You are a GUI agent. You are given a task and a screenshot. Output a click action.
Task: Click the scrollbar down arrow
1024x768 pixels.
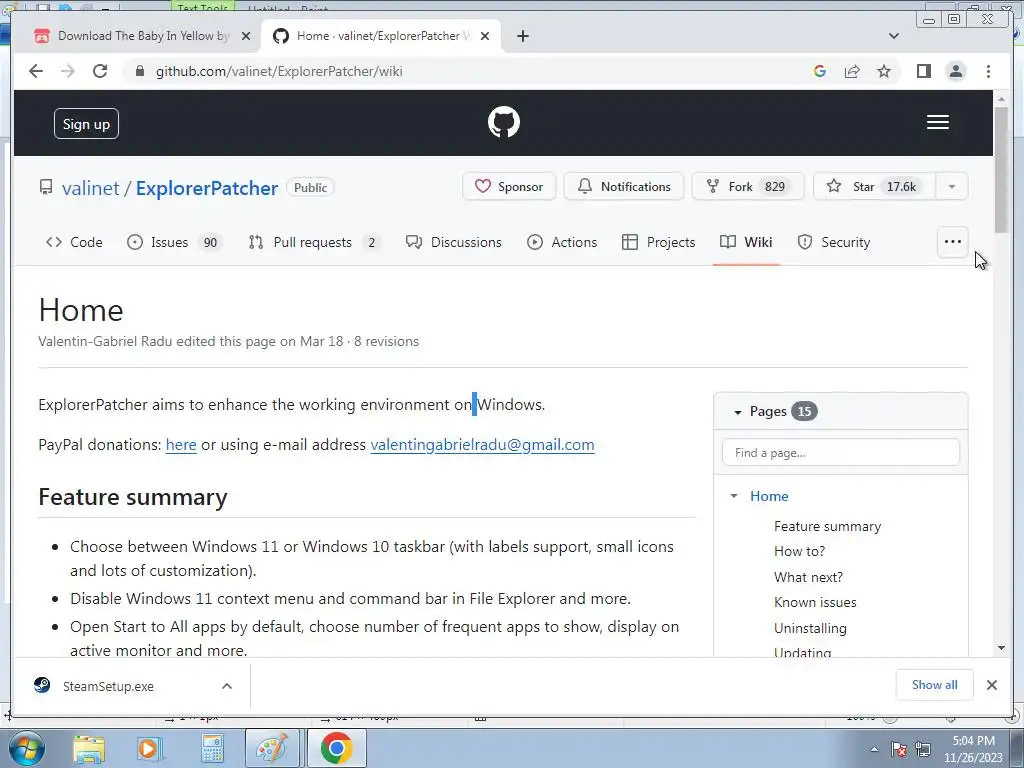pyautogui.click(x=1001, y=648)
